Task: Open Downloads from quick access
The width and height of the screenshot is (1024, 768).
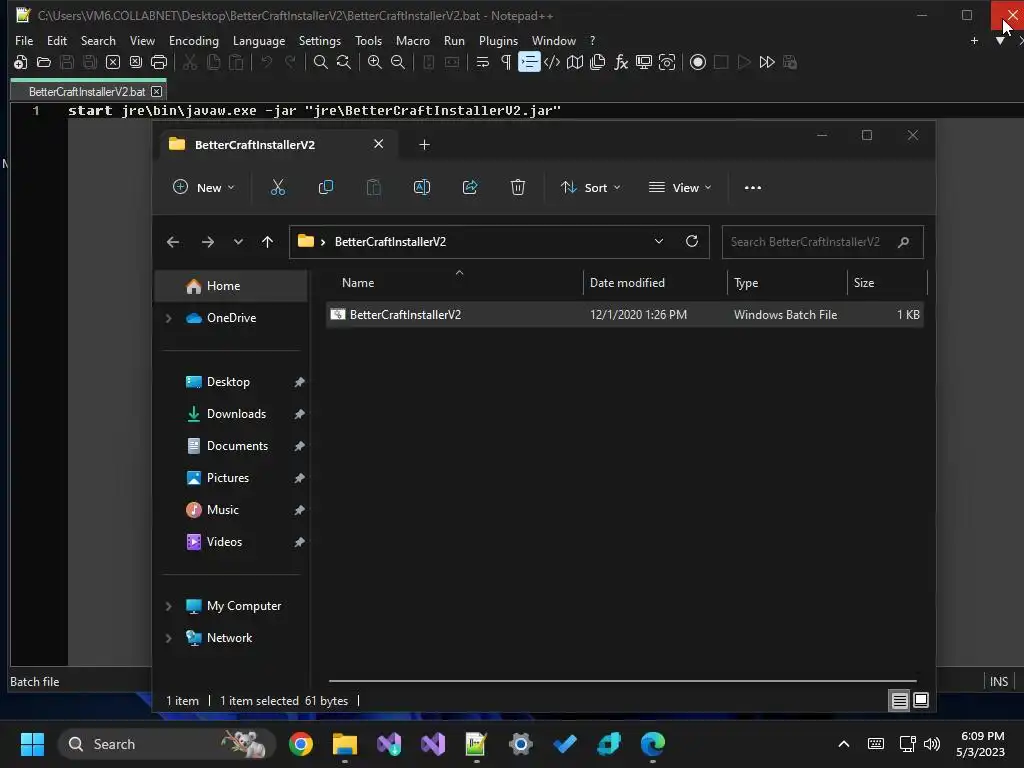Action: click(x=235, y=413)
